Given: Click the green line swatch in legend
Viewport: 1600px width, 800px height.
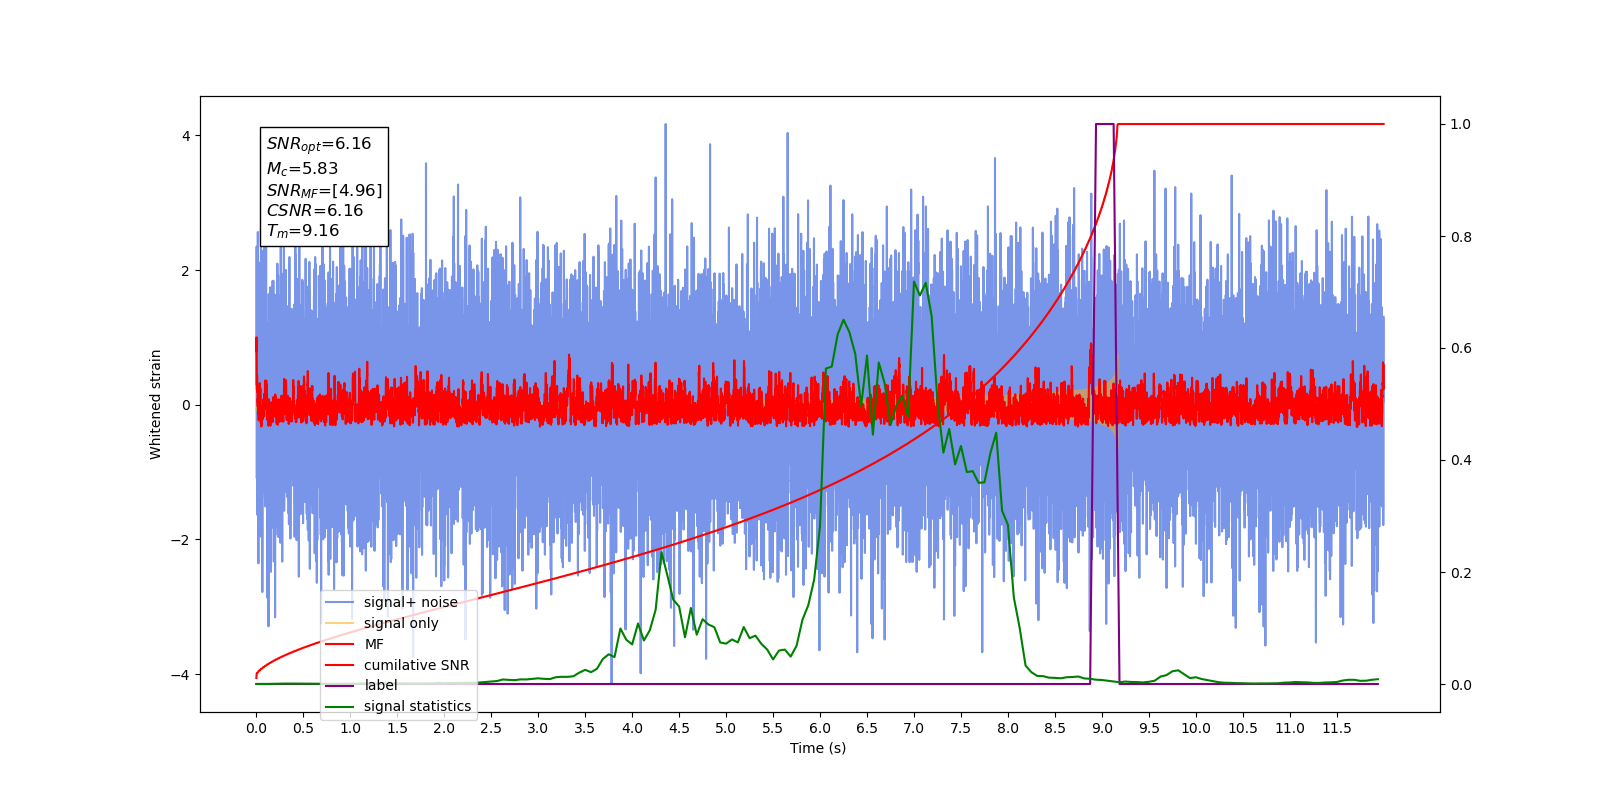Looking at the screenshot, I should [x=340, y=706].
